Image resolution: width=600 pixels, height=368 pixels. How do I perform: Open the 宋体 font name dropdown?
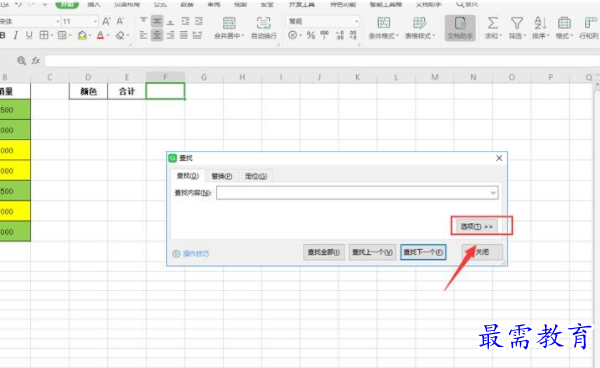point(58,21)
